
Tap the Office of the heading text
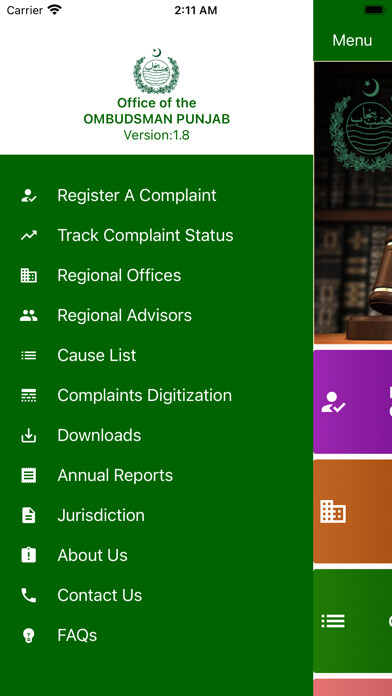pos(156,103)
